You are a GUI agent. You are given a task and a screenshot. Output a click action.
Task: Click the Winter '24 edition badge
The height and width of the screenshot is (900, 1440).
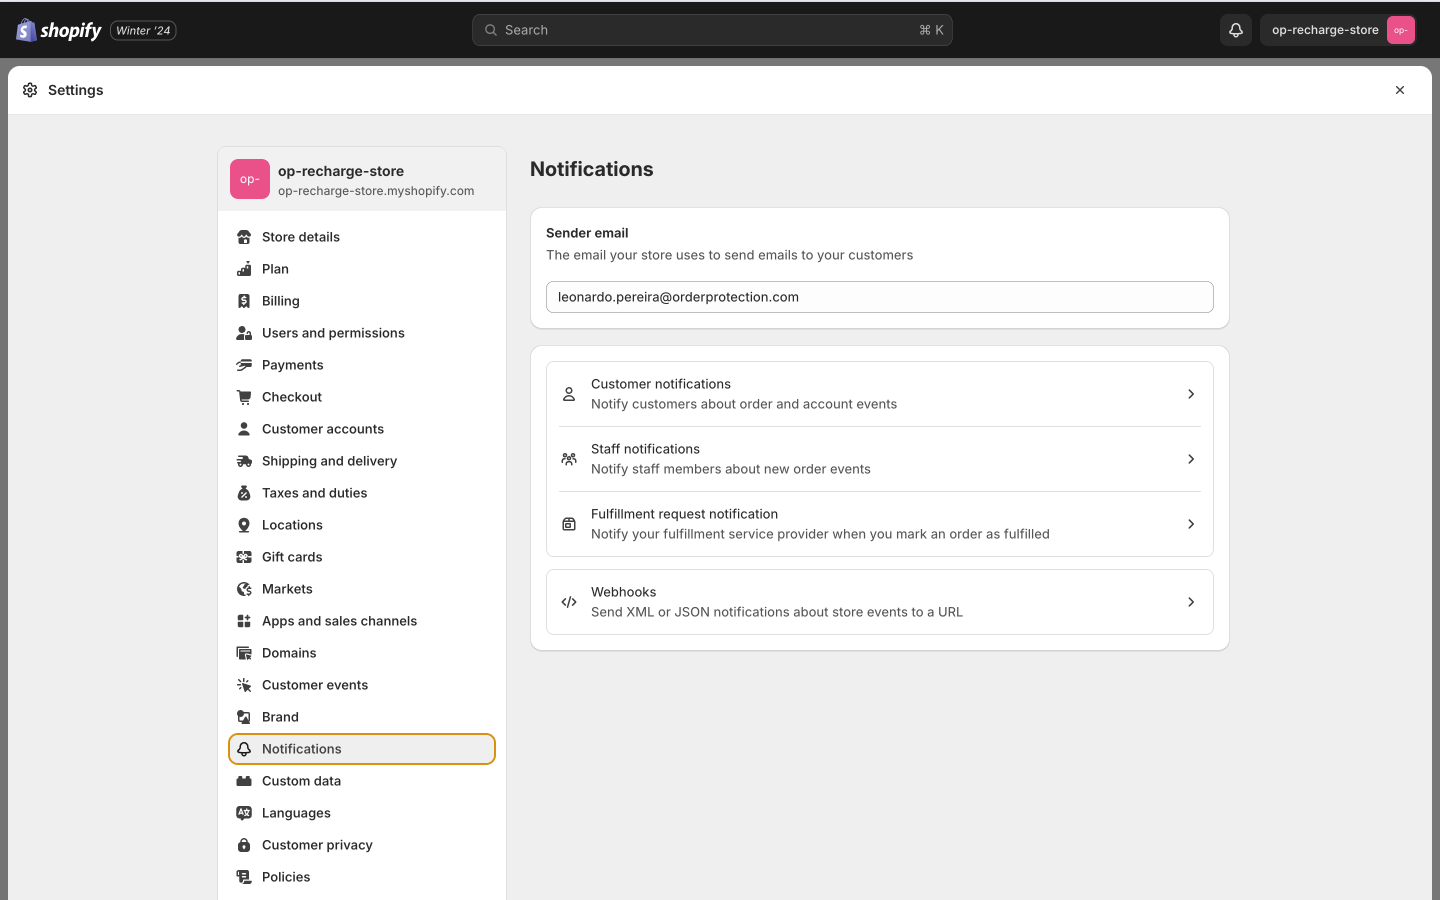[x=143, y=30]
